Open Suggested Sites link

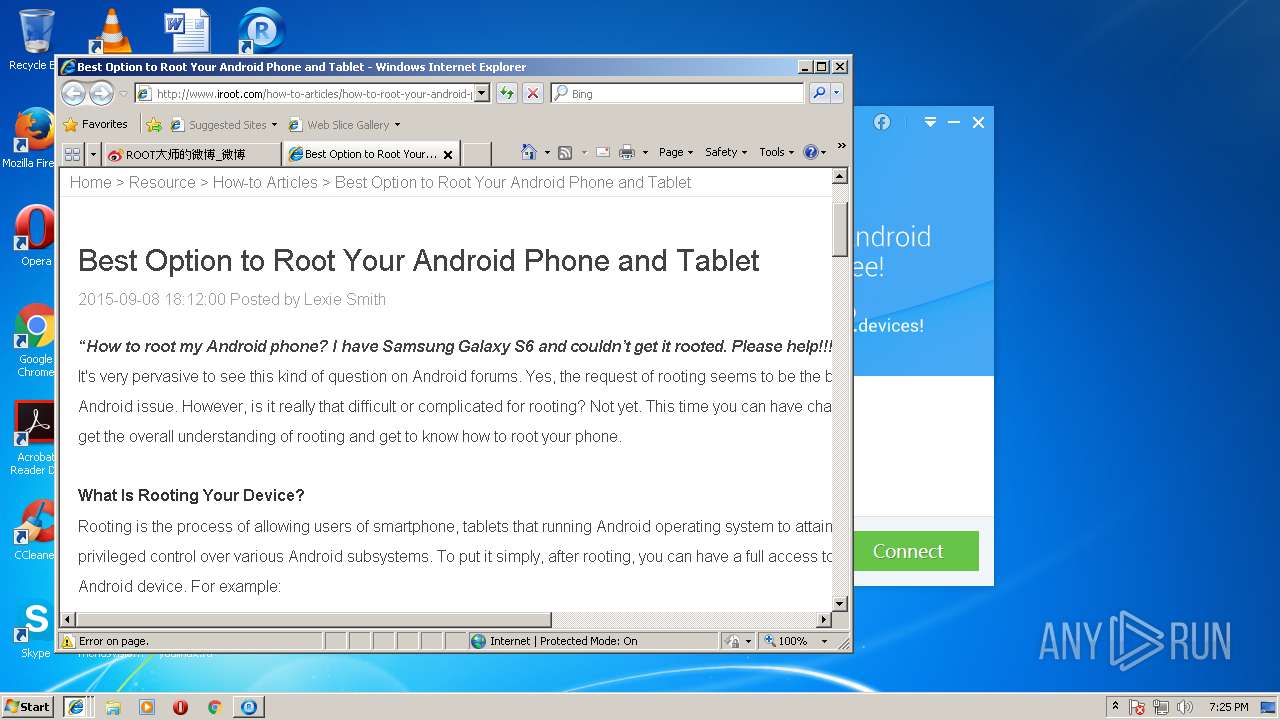coord(223,125)
